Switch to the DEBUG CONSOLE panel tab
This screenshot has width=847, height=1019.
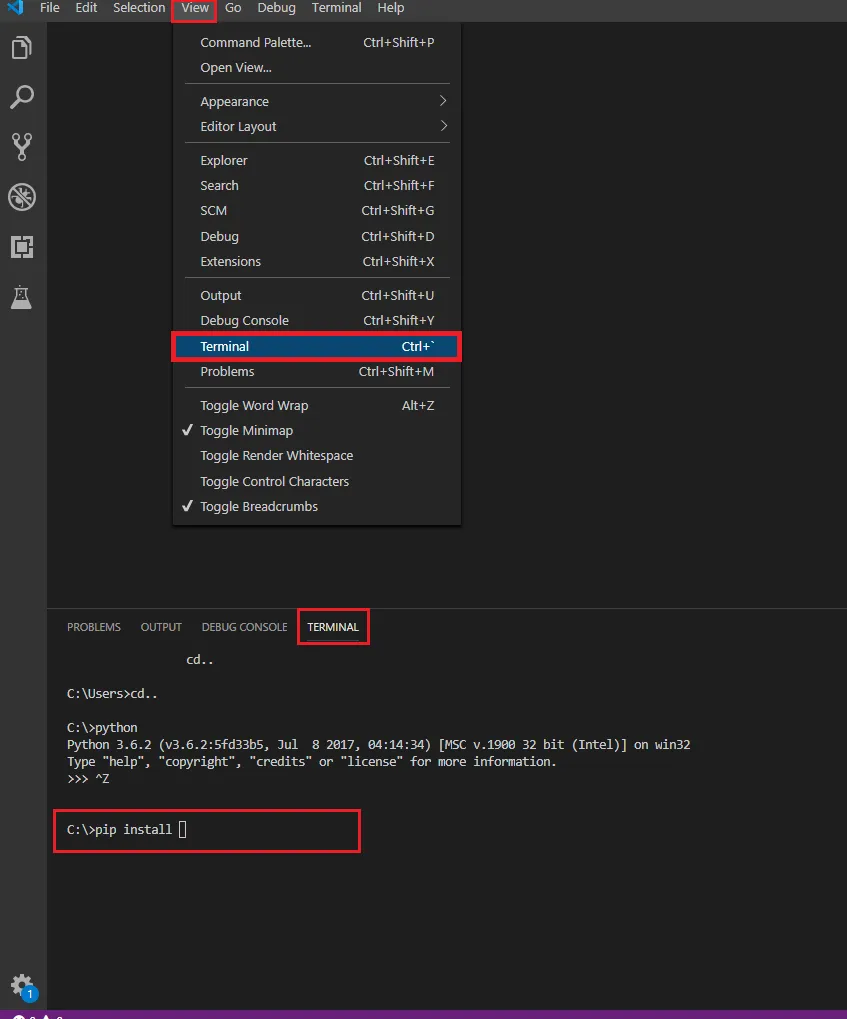(x=244, y=627)
